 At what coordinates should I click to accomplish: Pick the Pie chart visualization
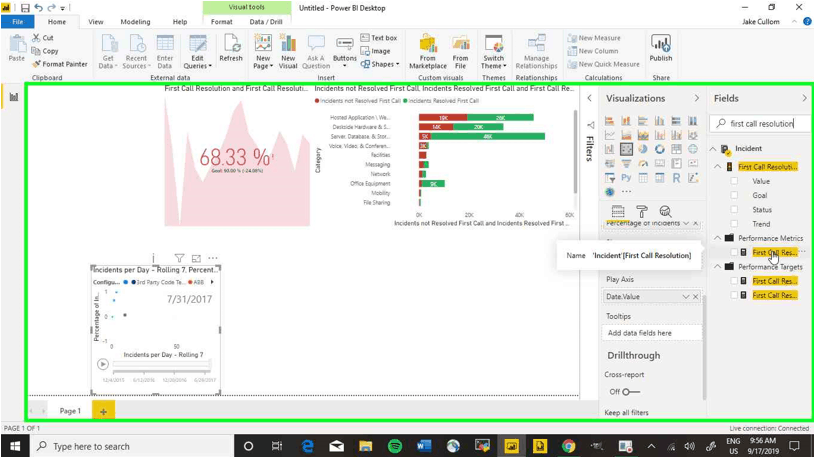click(x=643, y=149)
